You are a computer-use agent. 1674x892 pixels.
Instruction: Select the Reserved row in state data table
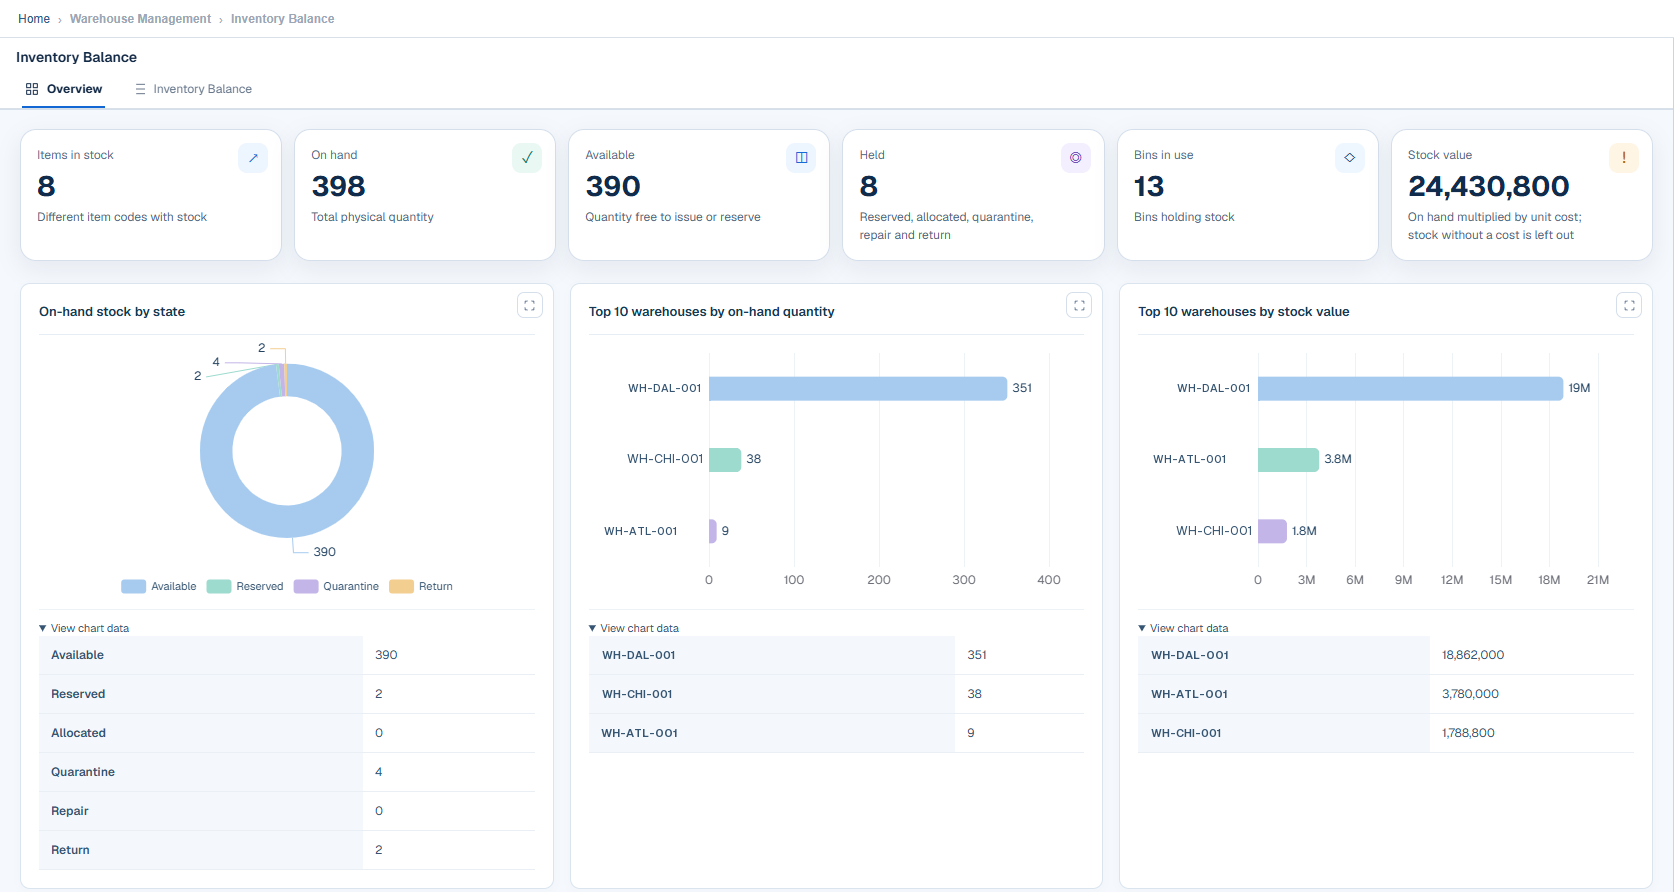point(287,694)
